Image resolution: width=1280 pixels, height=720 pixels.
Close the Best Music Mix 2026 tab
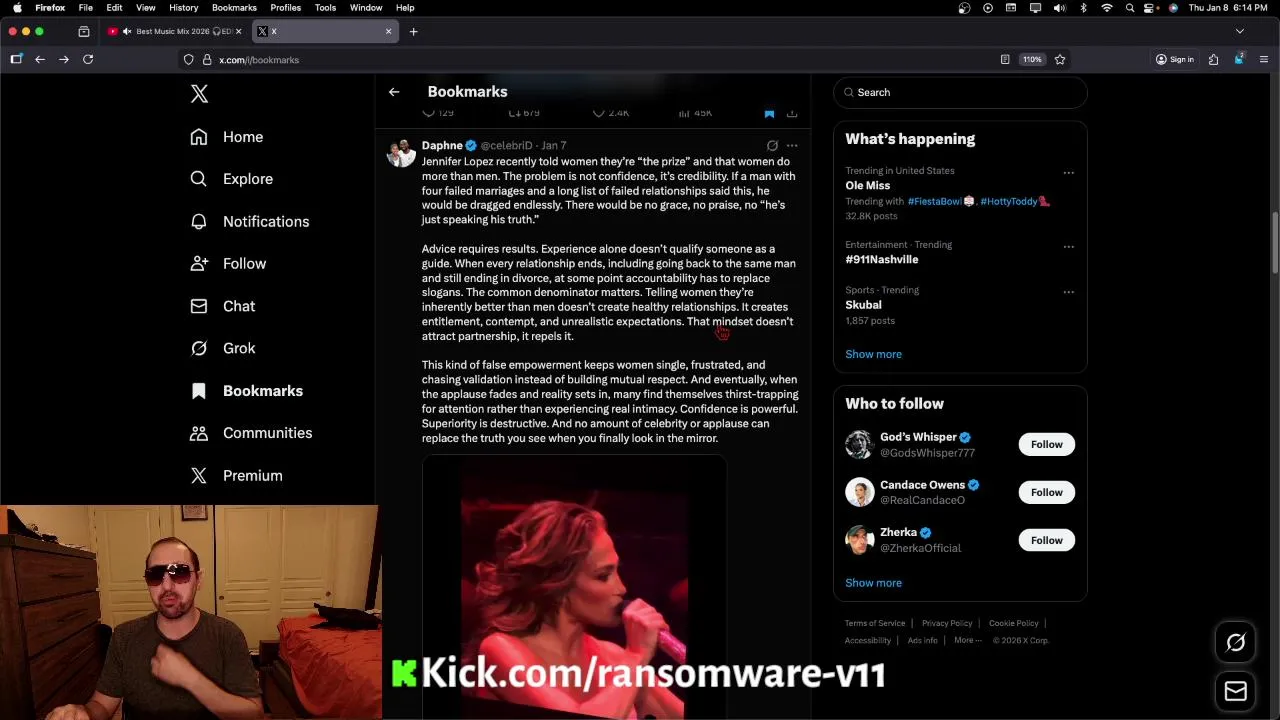(x=238, y=31)
